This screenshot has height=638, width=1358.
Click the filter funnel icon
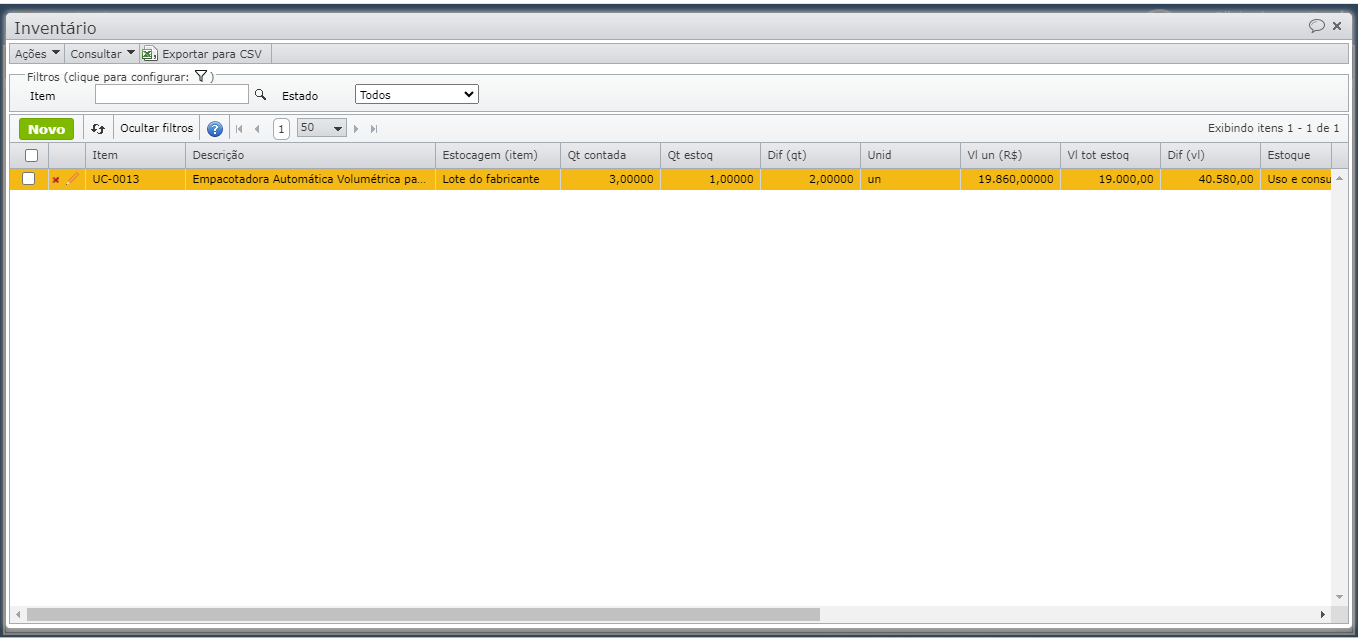[201, 76]
